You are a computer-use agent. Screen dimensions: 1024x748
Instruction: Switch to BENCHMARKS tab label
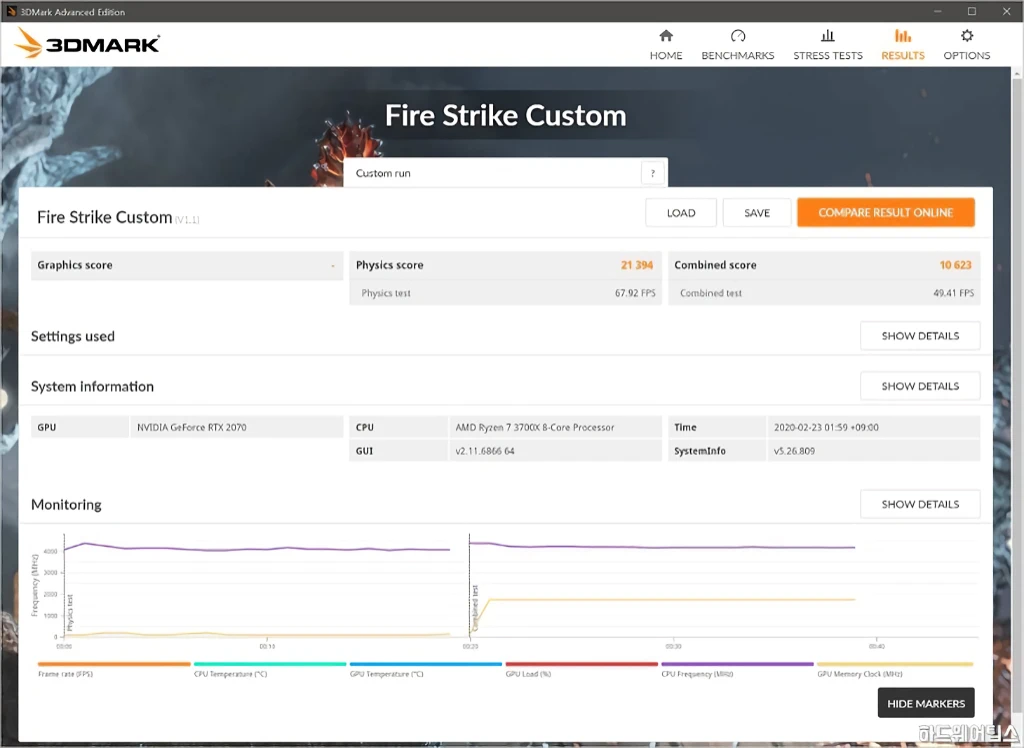738,56
